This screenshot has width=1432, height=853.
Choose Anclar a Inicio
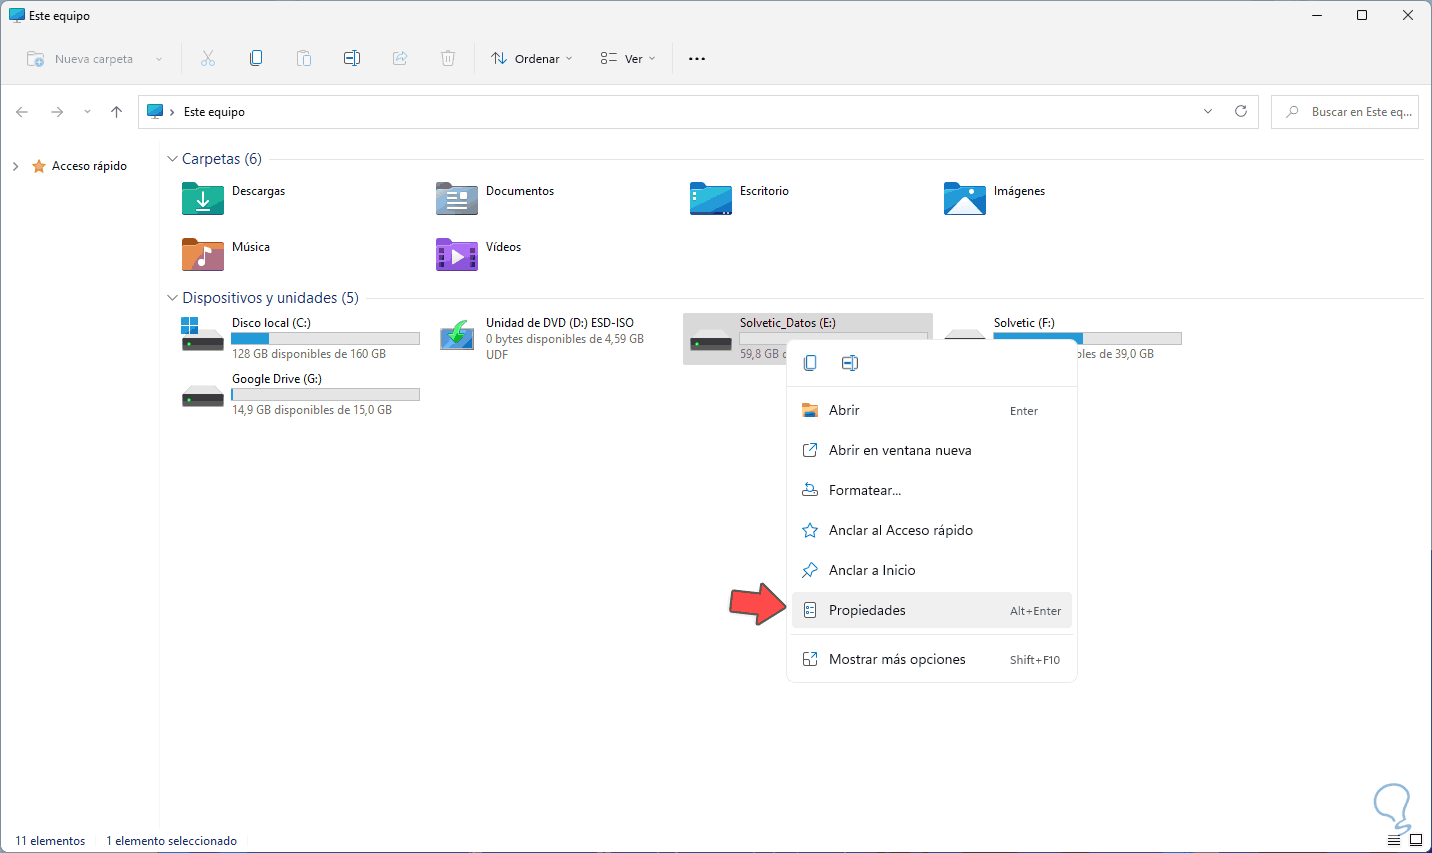(x=932, y=570)
